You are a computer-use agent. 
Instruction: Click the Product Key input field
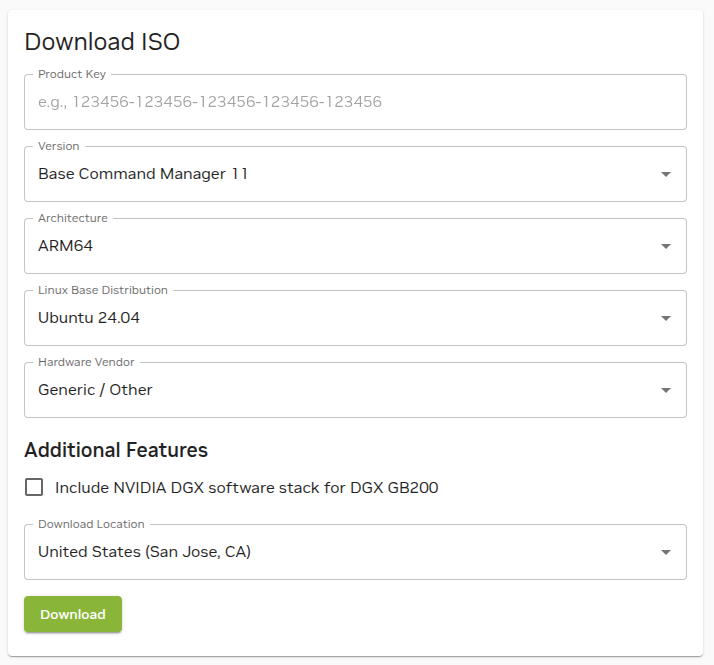click(x=355, y=102)
